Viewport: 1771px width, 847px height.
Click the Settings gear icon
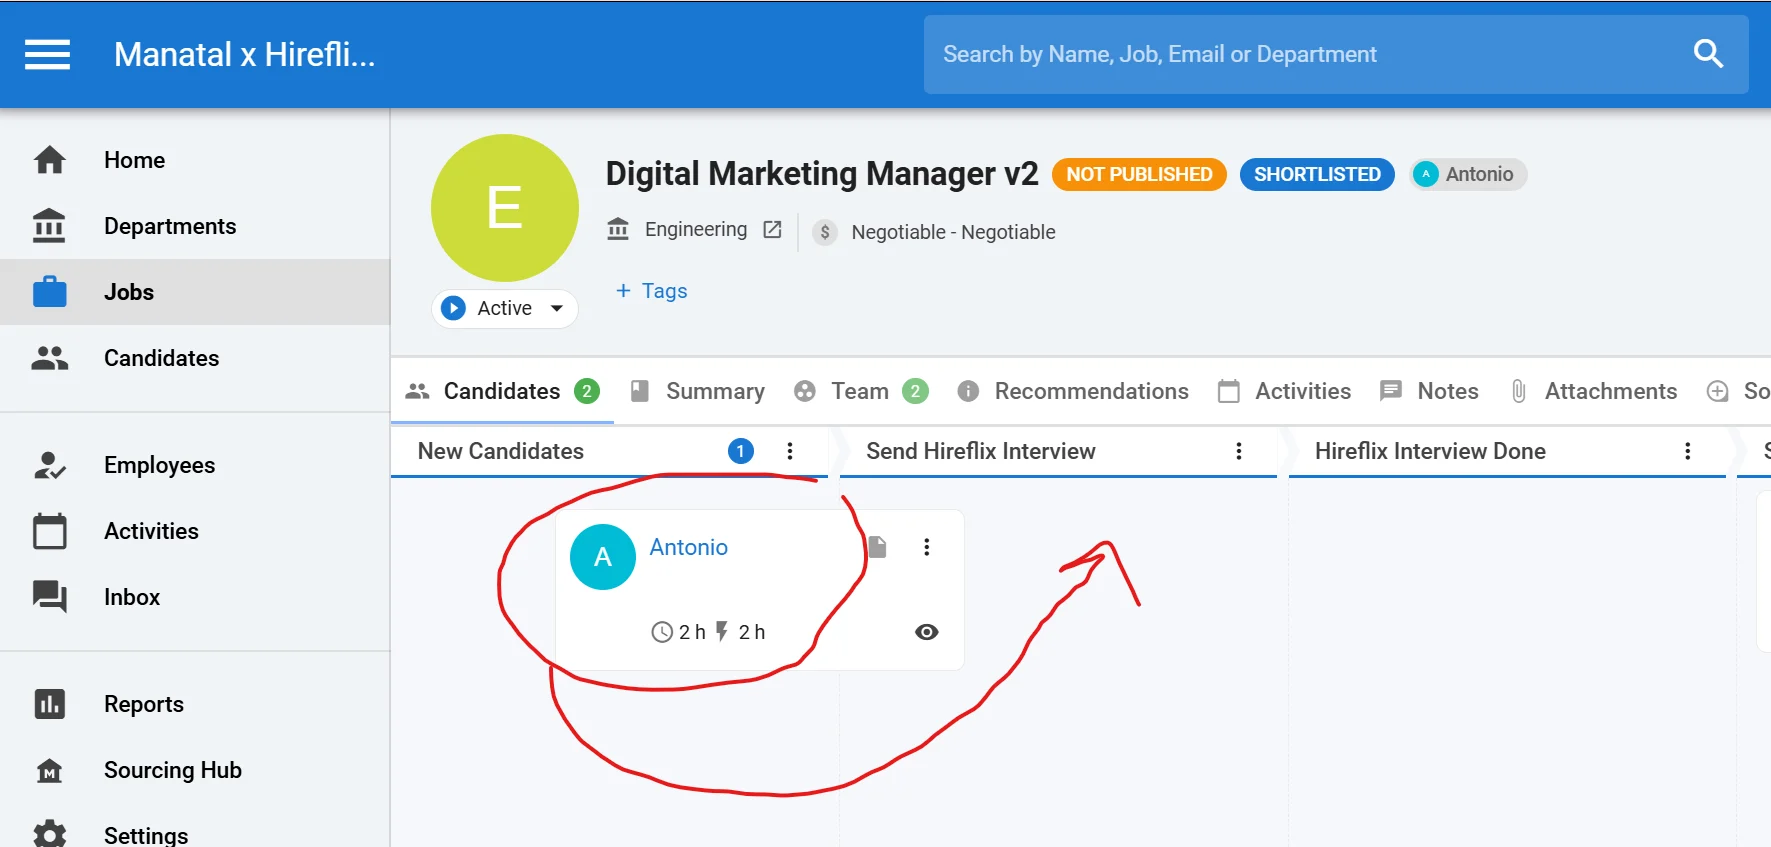point(50,835)
